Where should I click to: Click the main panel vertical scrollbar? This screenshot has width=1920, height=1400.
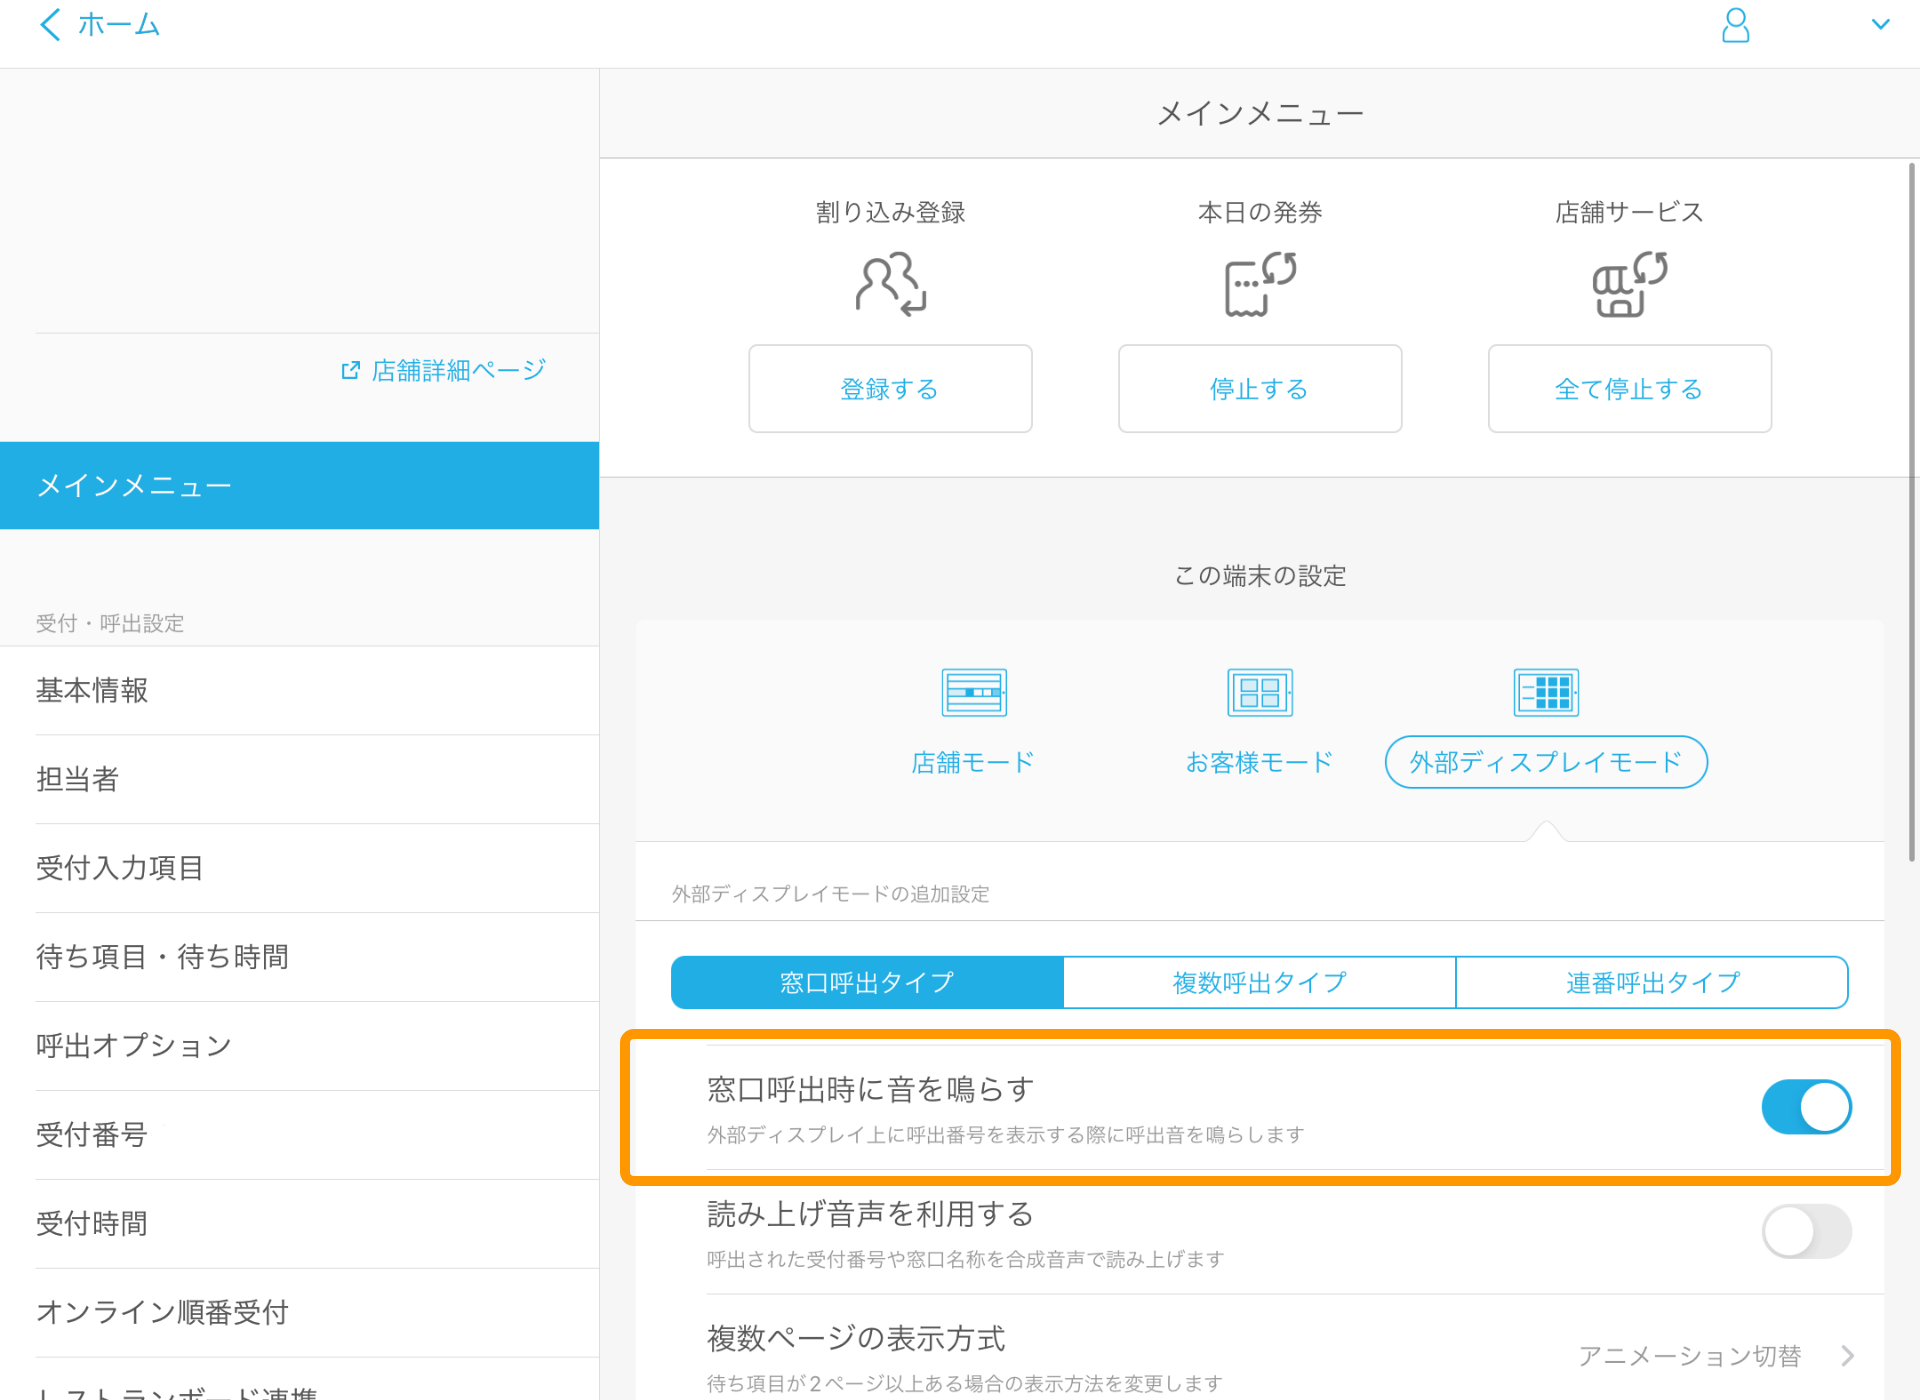point(1912,510)
